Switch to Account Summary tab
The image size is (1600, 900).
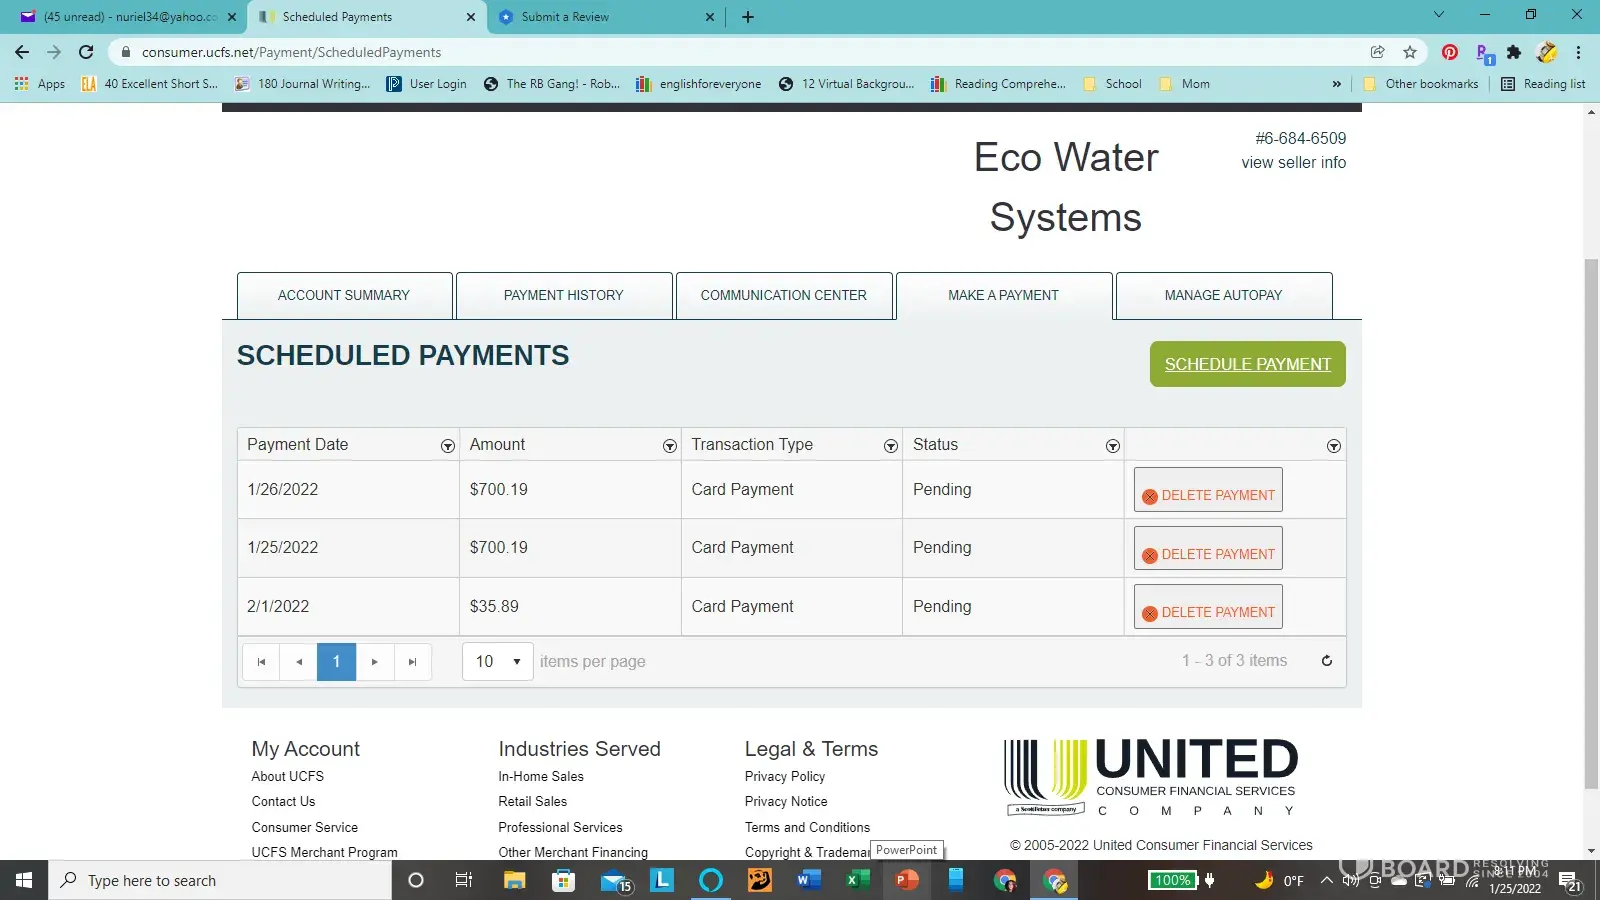pyautogui.click(x=344, y=296)
